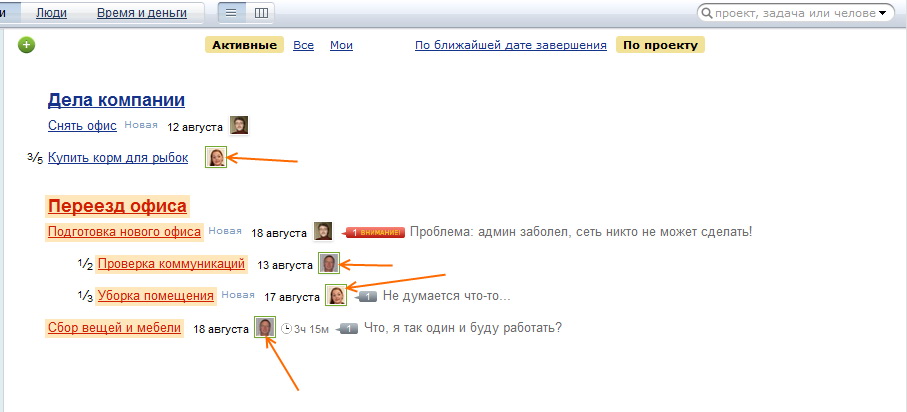The height and width of the screenshot is (412, 907).
Task: Open the Время и деньги tab
Action: tap(147, 14)
